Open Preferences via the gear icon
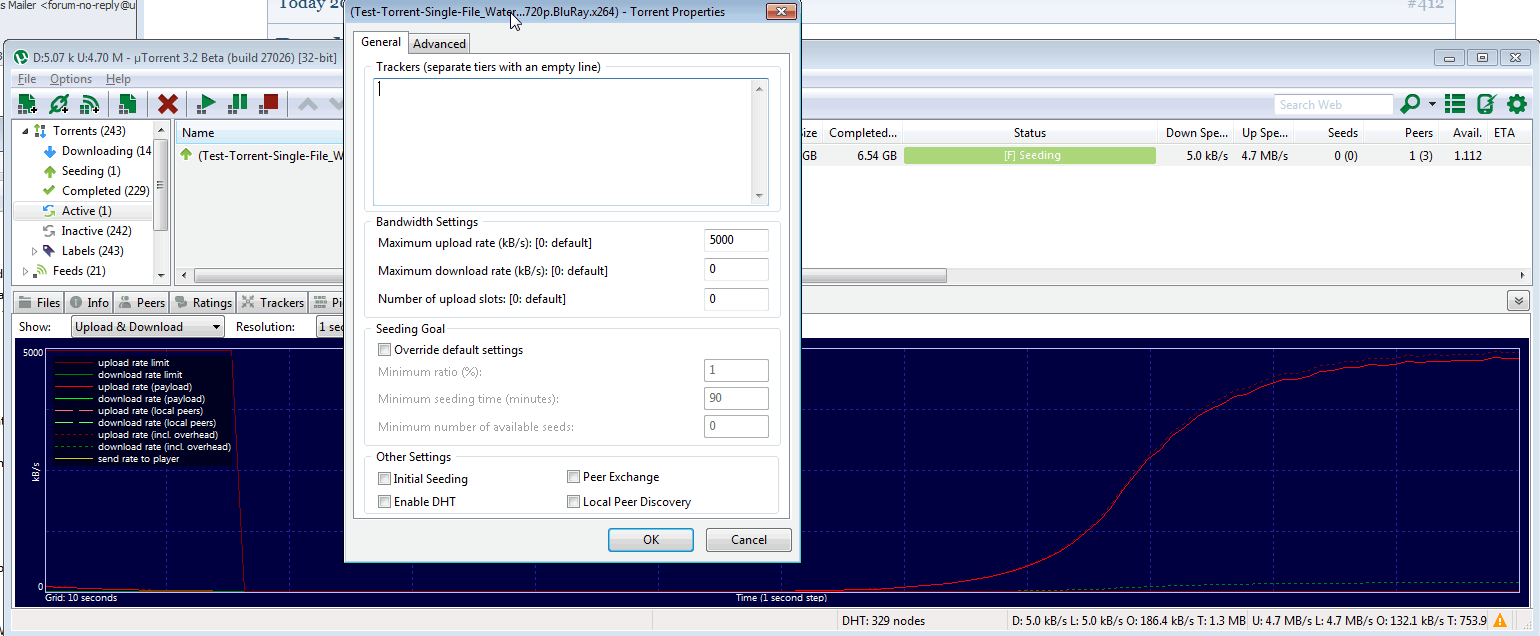The height and width of the screenshot is (636, 1540). click(x=1517, y=104)
